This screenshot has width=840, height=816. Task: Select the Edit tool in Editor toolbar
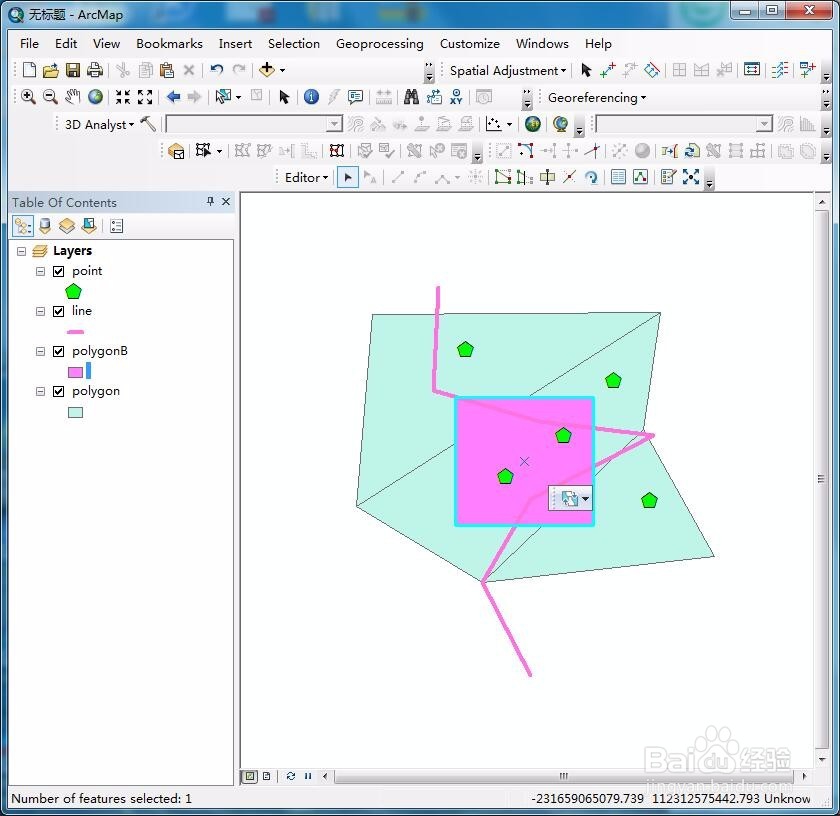point(348,177)
